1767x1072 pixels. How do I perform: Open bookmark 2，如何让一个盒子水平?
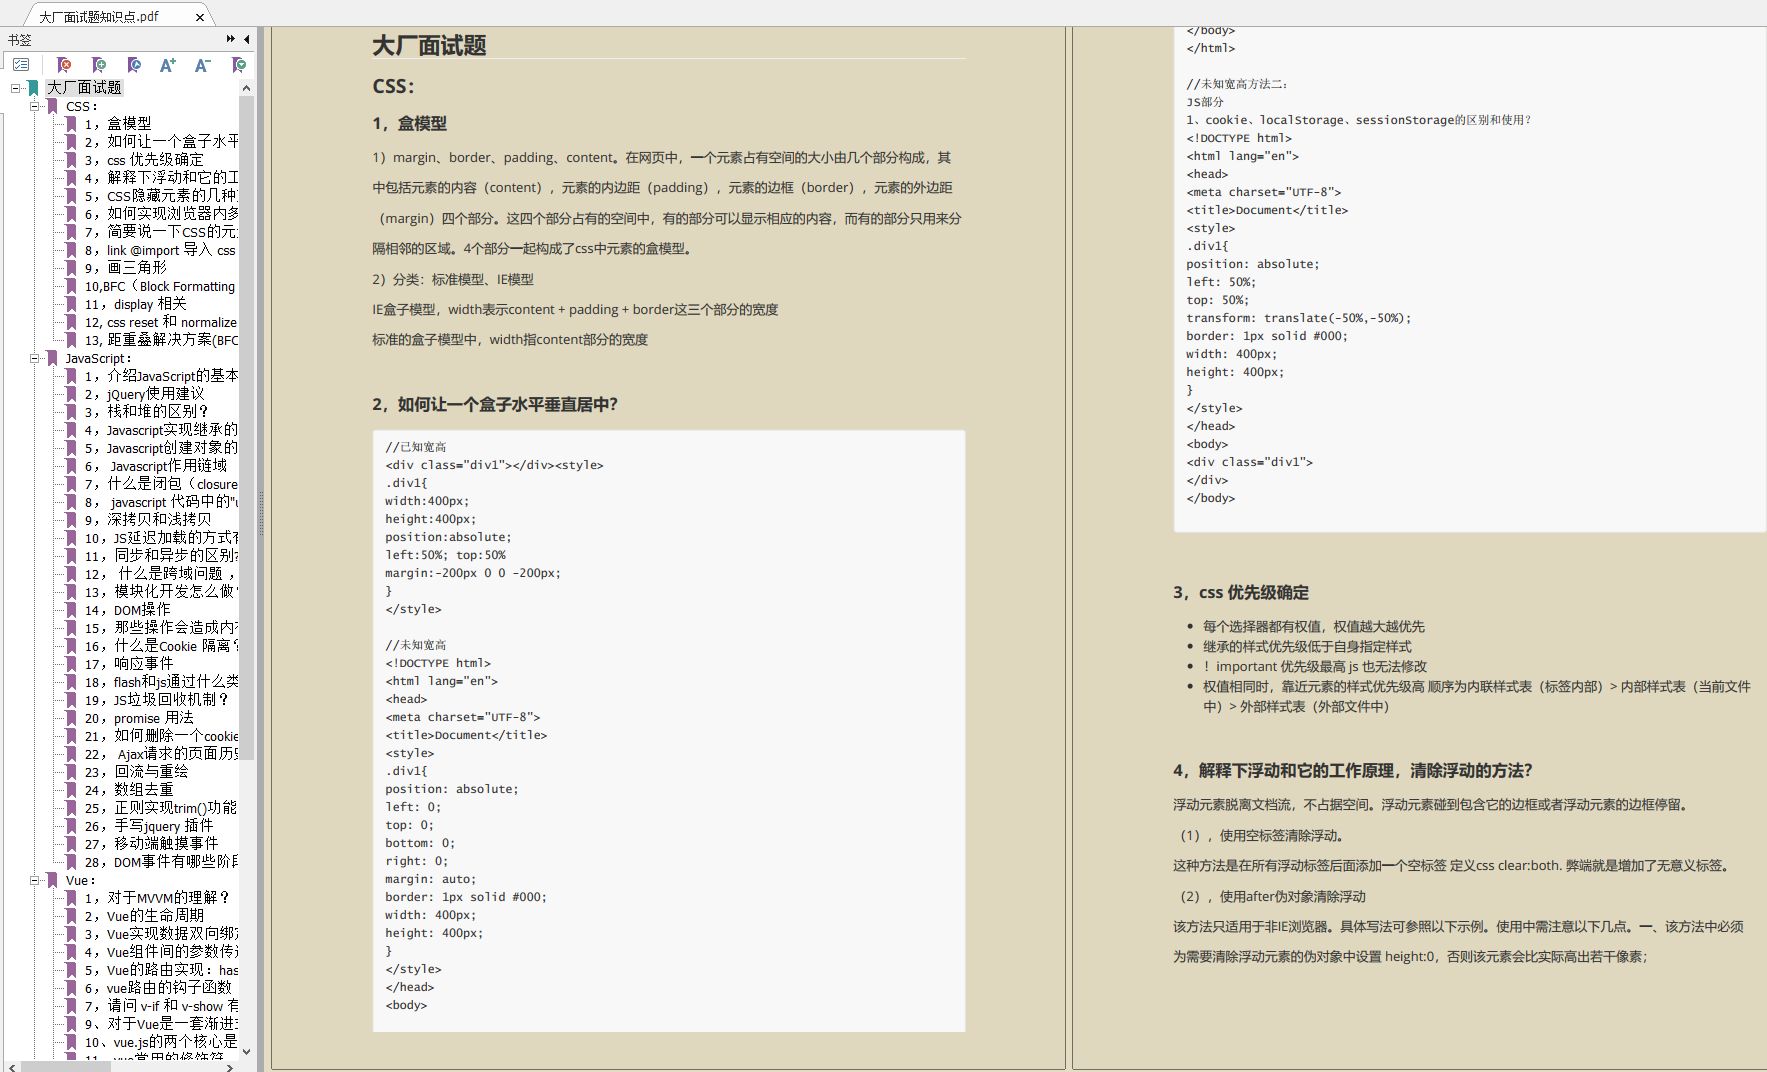[161, 142]
